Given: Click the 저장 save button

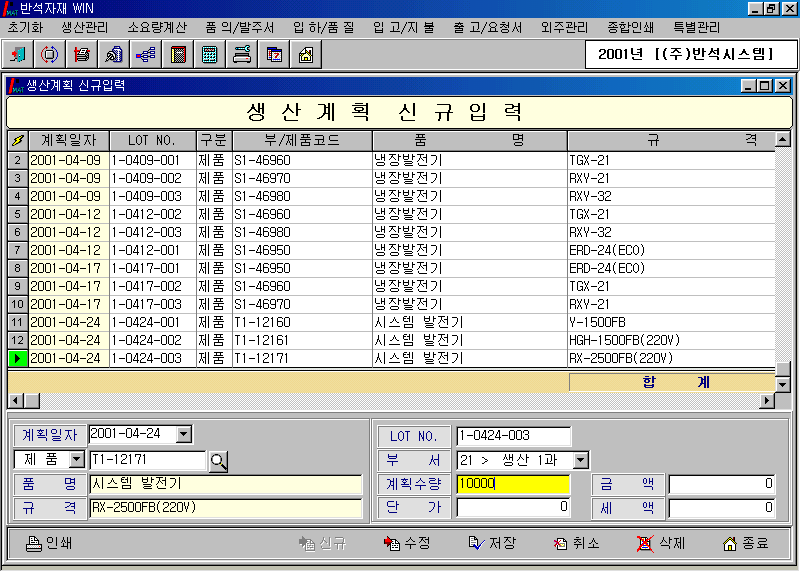Looking at the screenshot, I should (492, 543).
